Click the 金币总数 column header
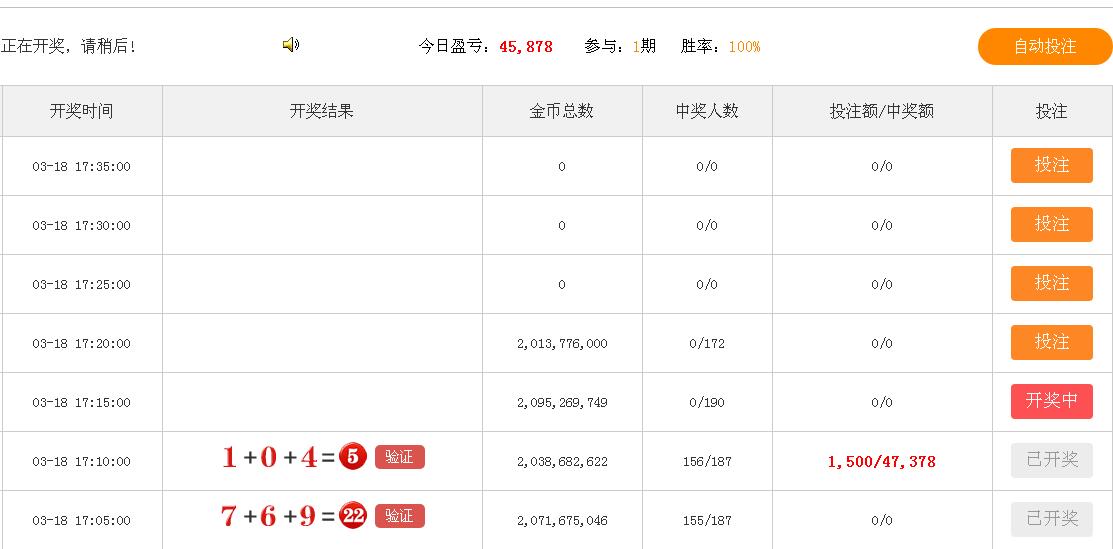This screenshot has height=549, width=1113. pos(561,111)
